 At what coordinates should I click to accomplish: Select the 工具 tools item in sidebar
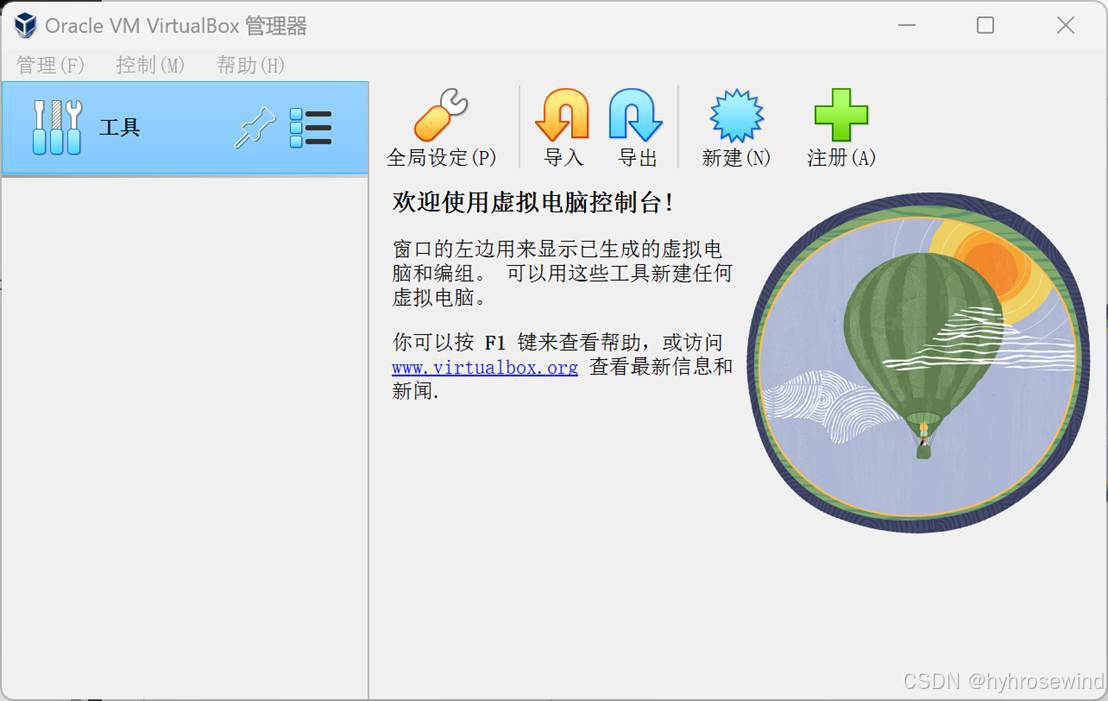coord(184,128)
